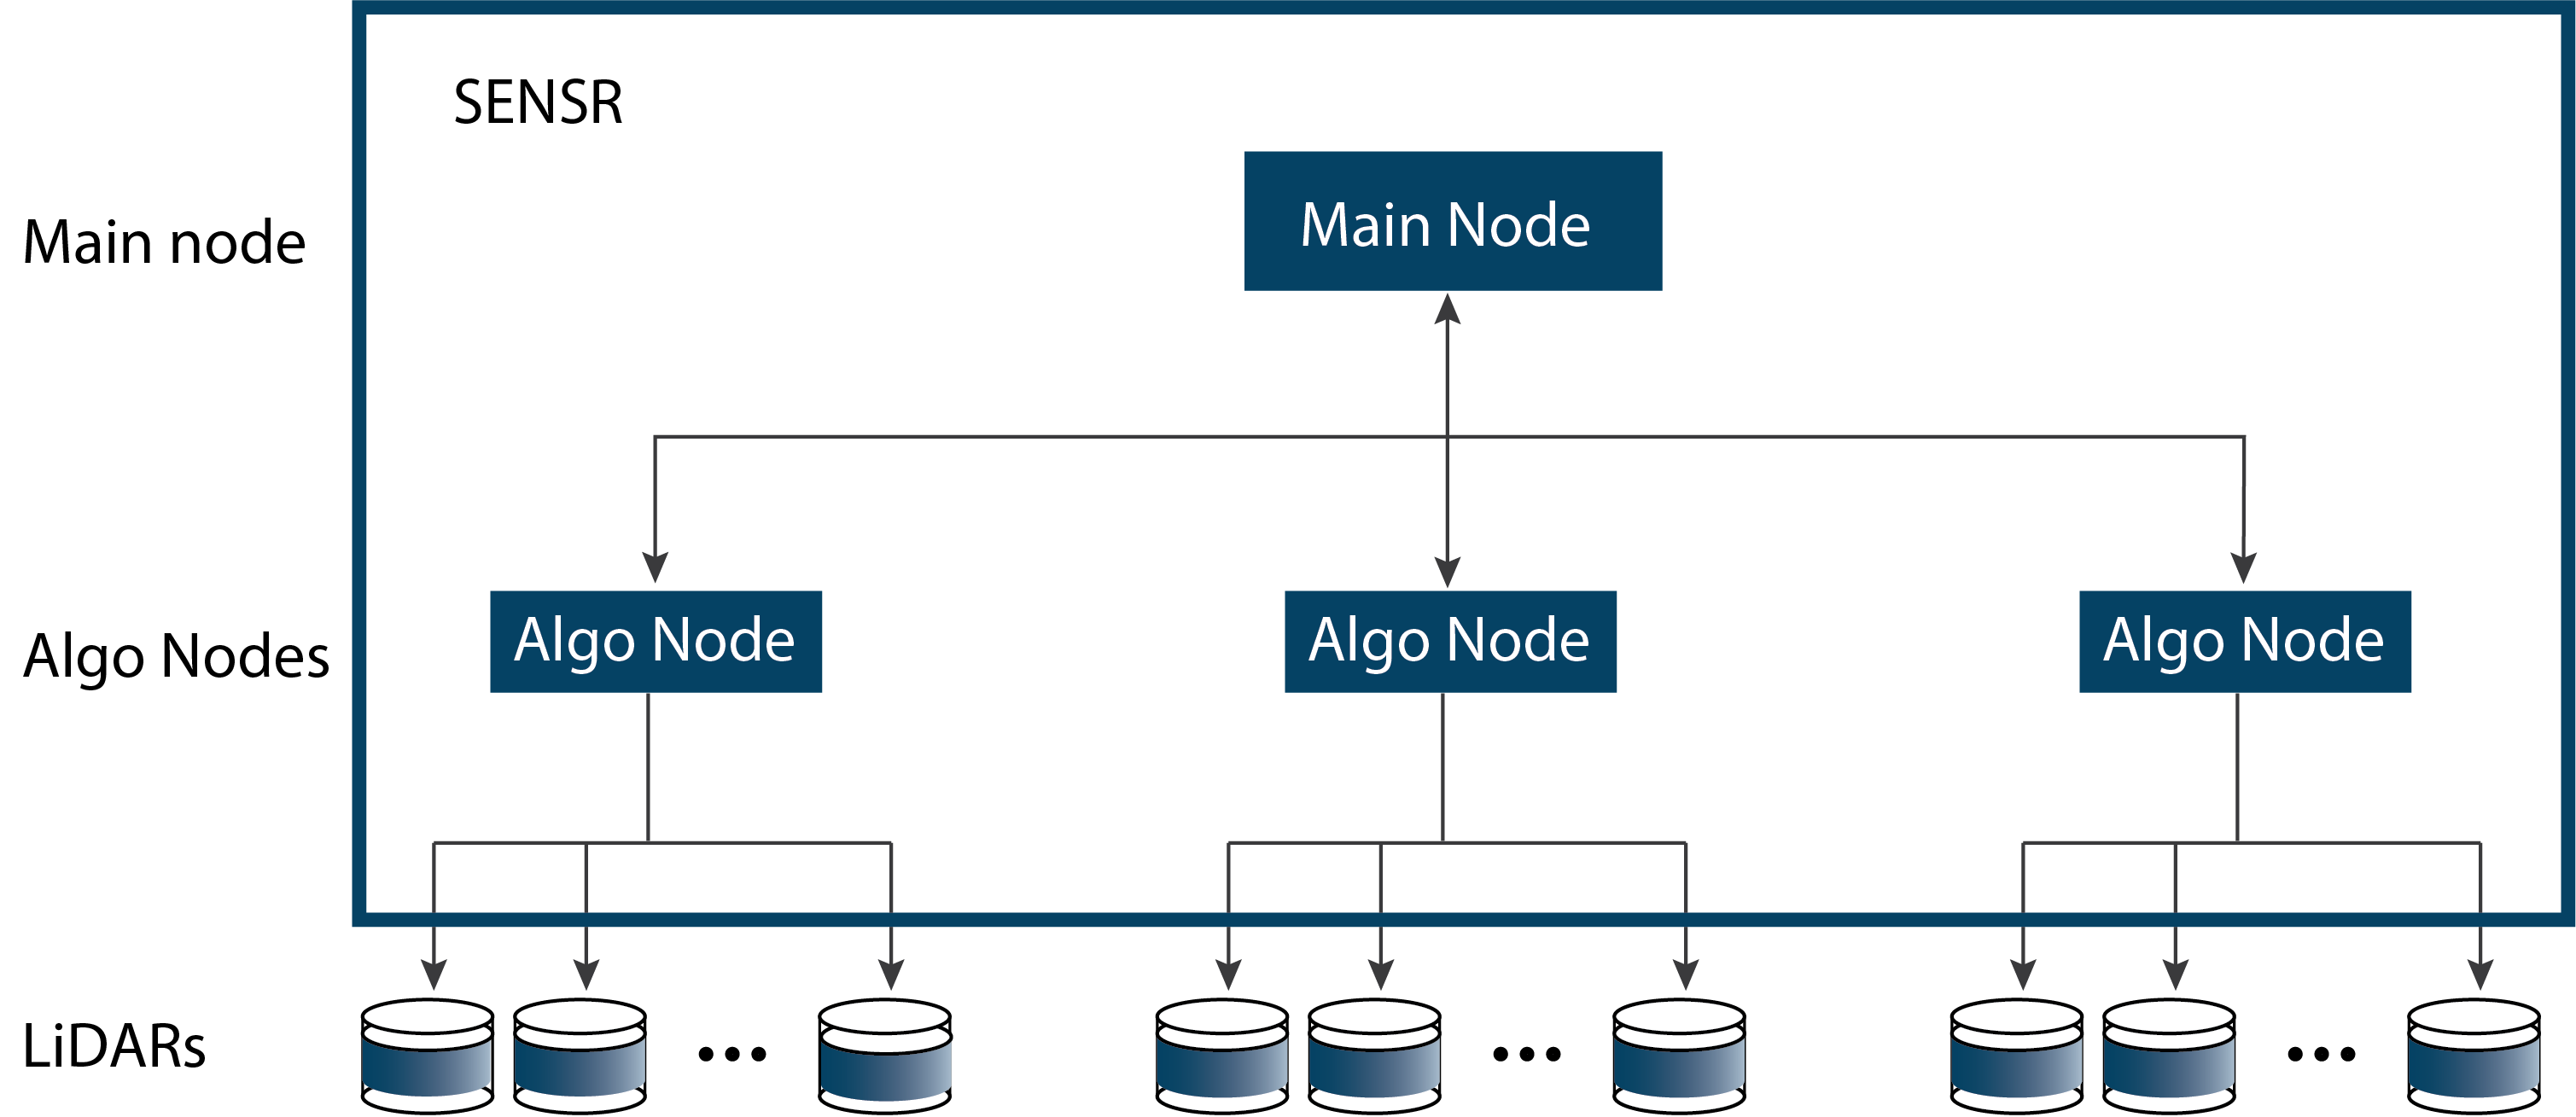Click the SENSR label text
2576x1117 pixels.
pyautogui.click(x=526, y=90)
